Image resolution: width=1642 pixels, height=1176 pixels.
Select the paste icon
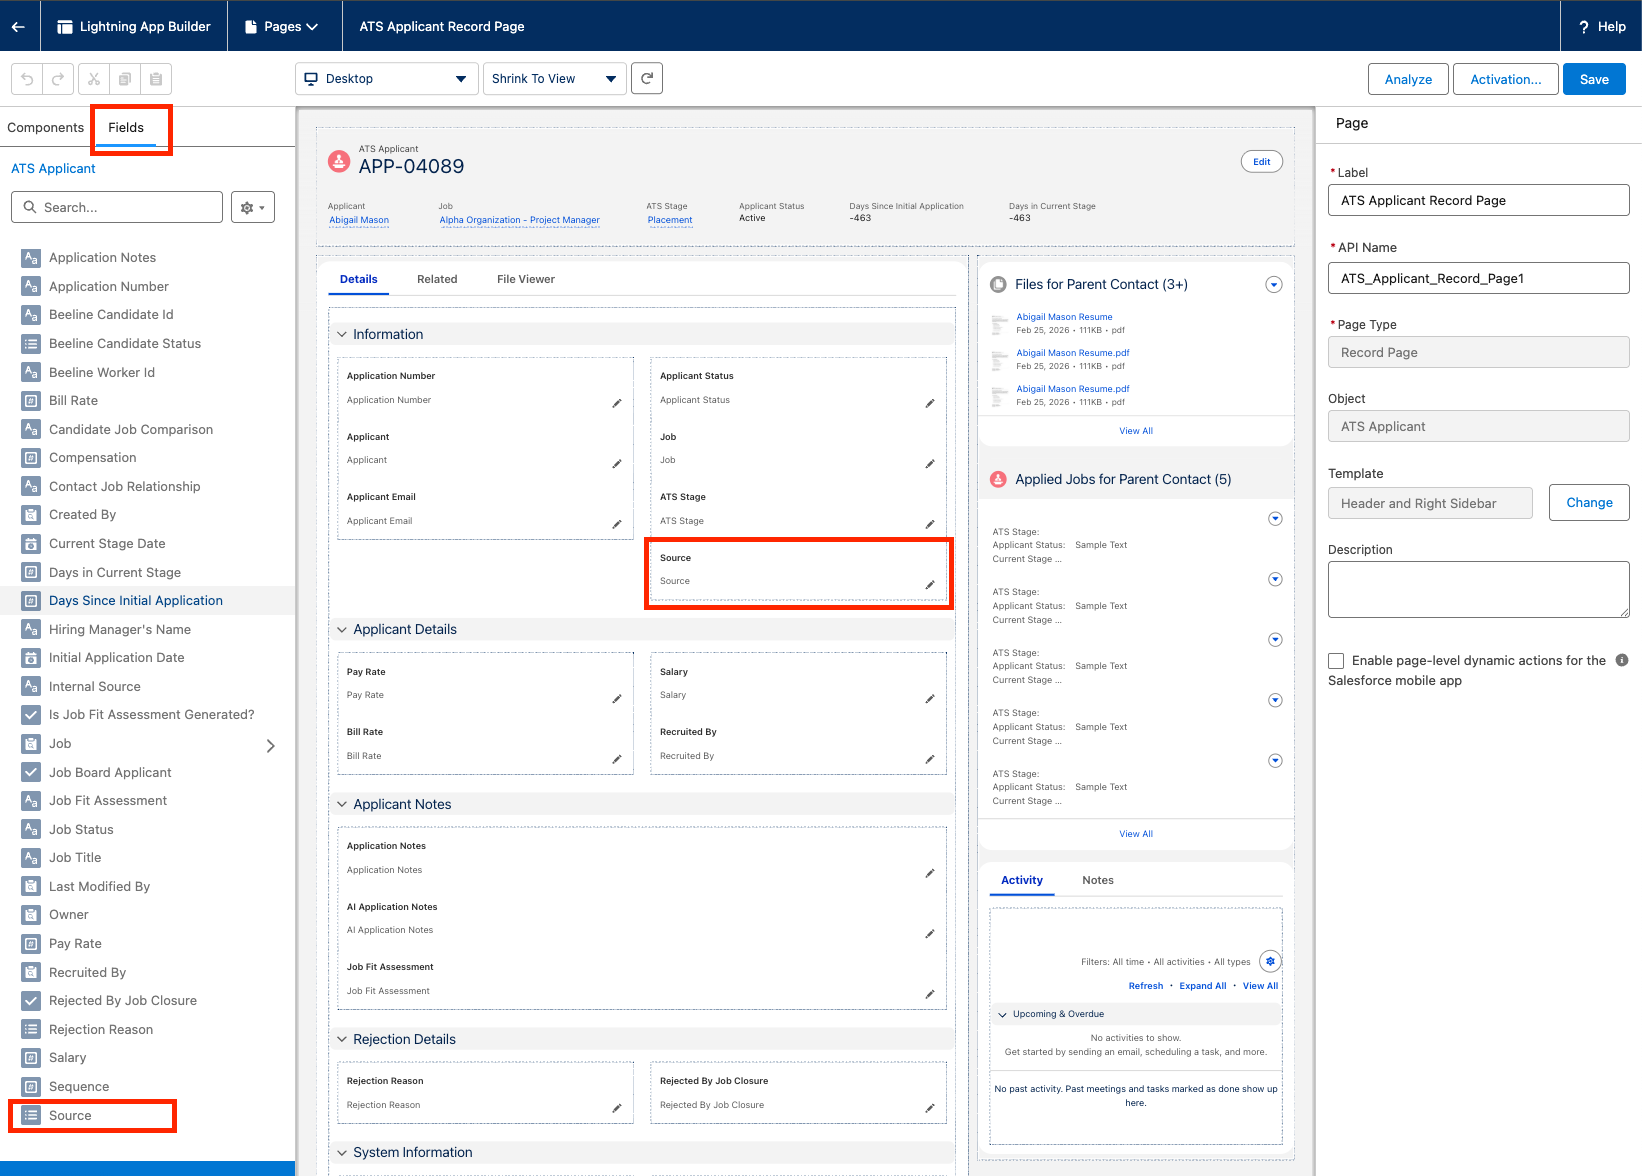[155, 78]
